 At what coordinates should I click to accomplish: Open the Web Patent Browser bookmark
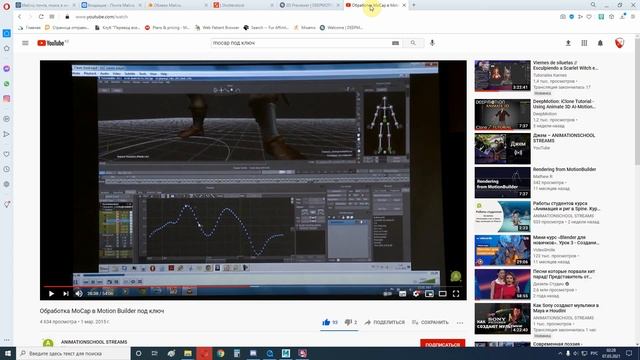pos(217,28)
